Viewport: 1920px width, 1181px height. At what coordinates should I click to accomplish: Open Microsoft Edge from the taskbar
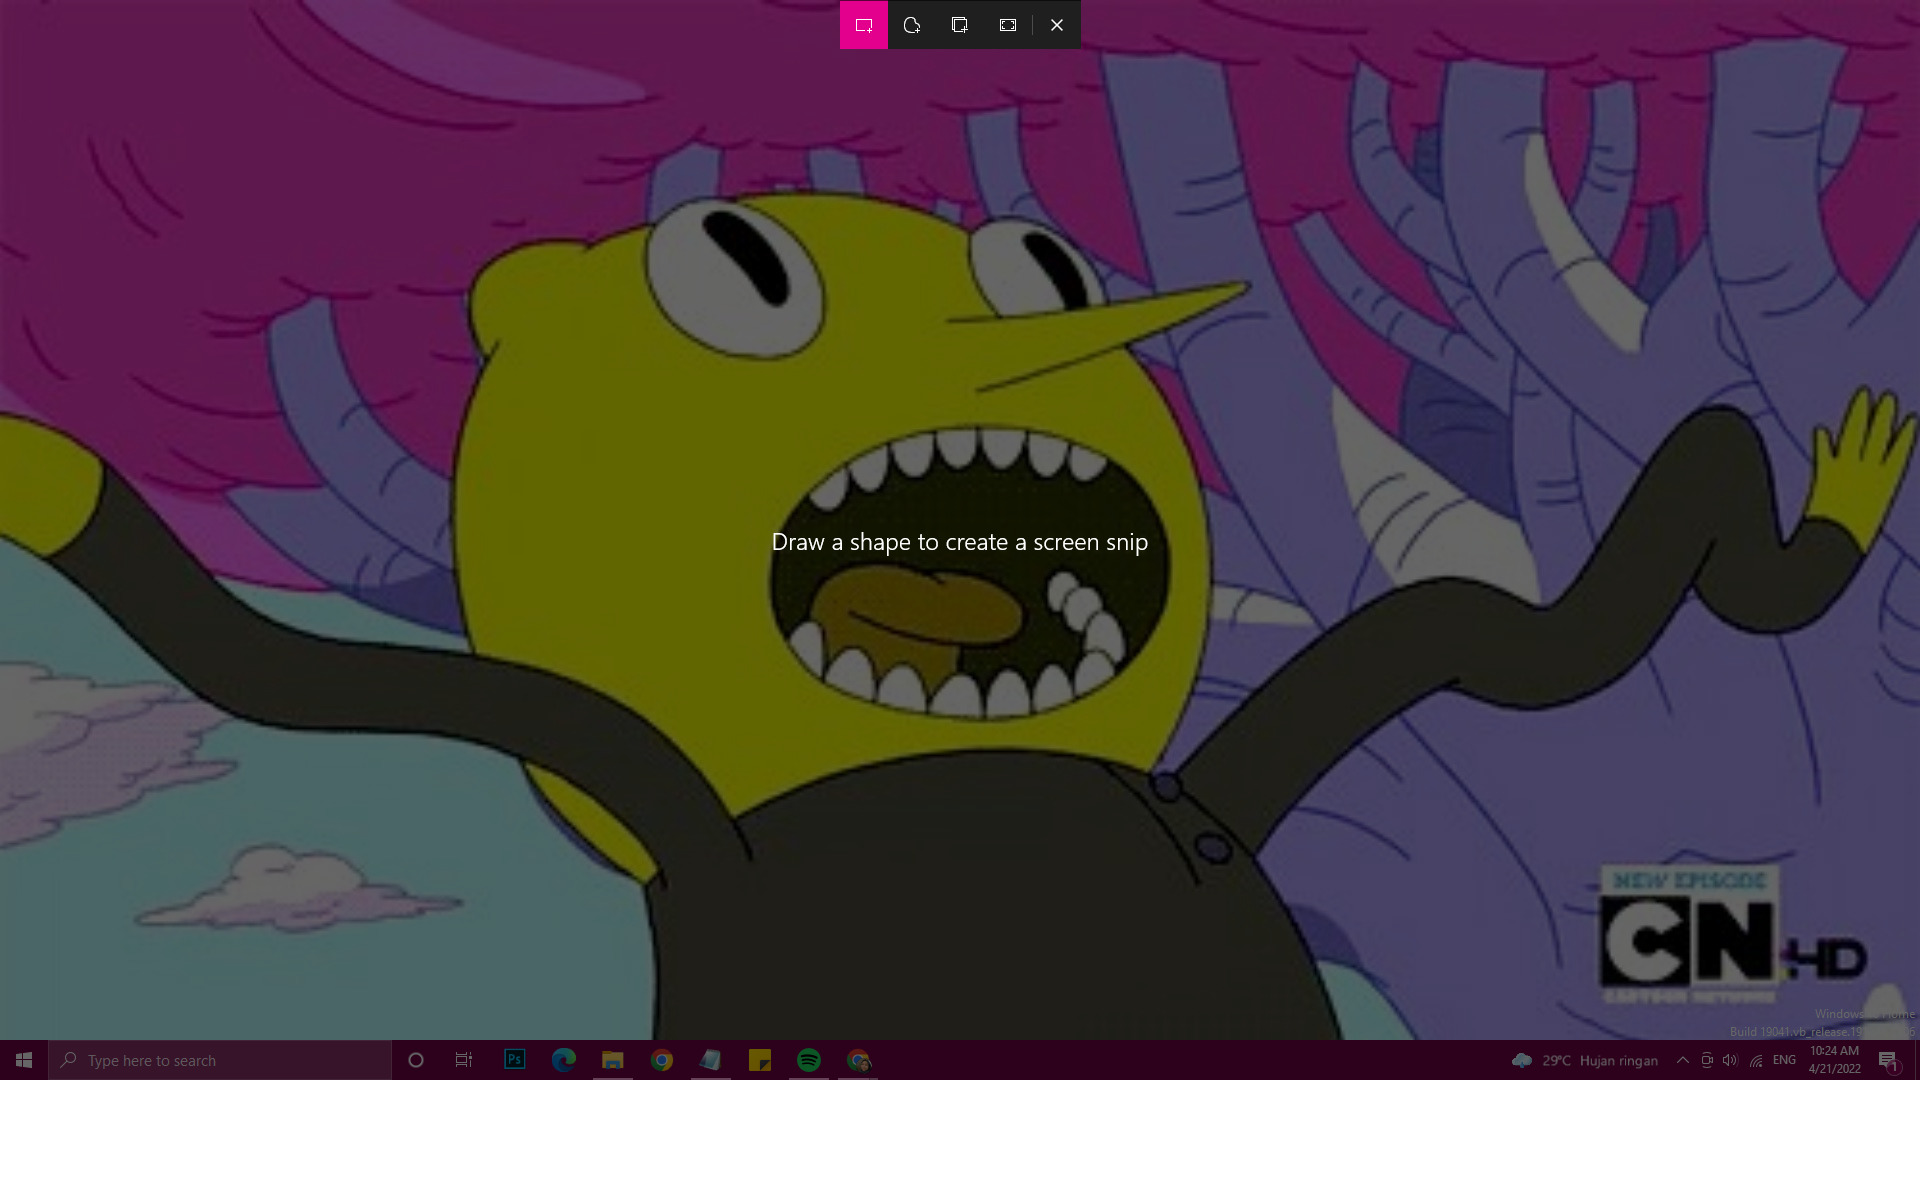click(x=564, y=1060)
